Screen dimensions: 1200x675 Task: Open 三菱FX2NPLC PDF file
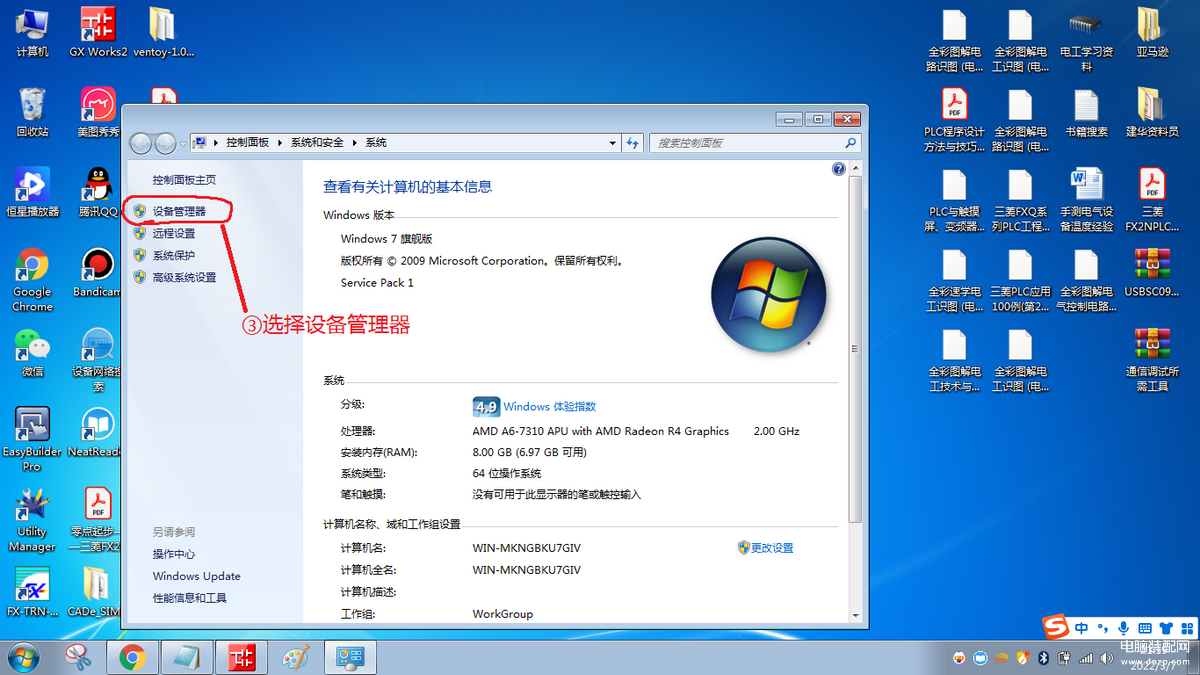click(1152, 199)
